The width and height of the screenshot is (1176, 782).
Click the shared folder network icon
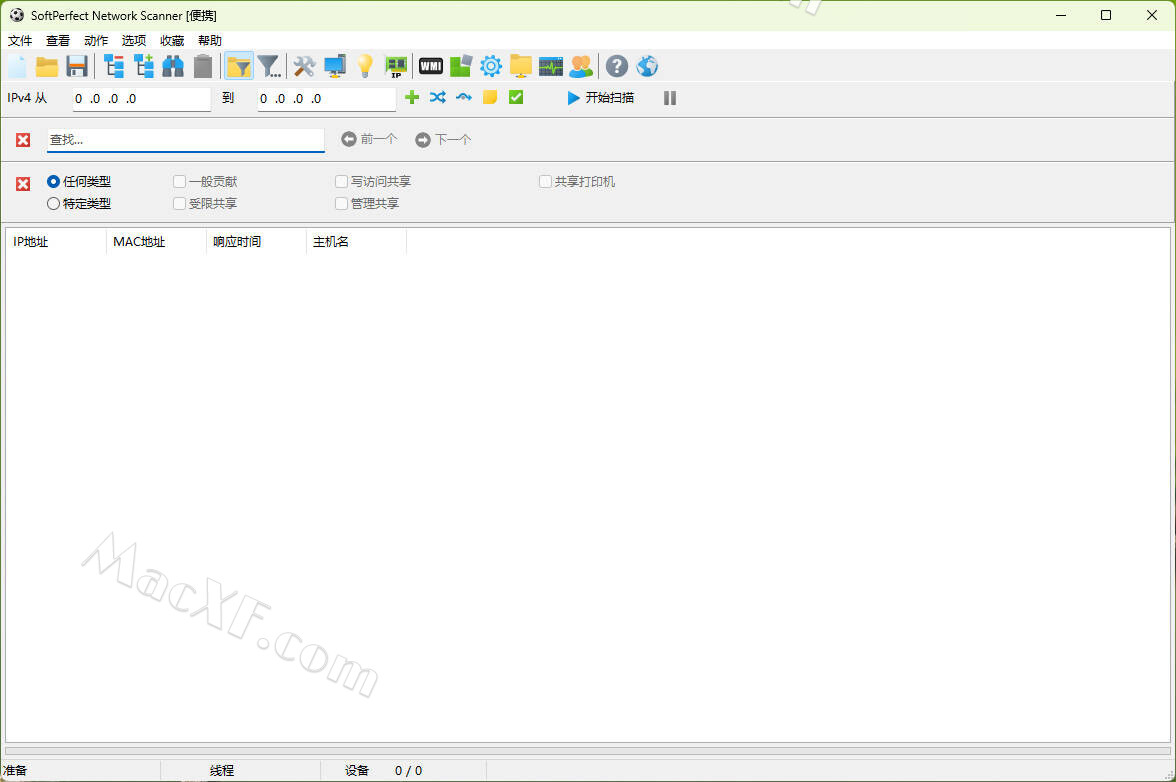(520, 67)
